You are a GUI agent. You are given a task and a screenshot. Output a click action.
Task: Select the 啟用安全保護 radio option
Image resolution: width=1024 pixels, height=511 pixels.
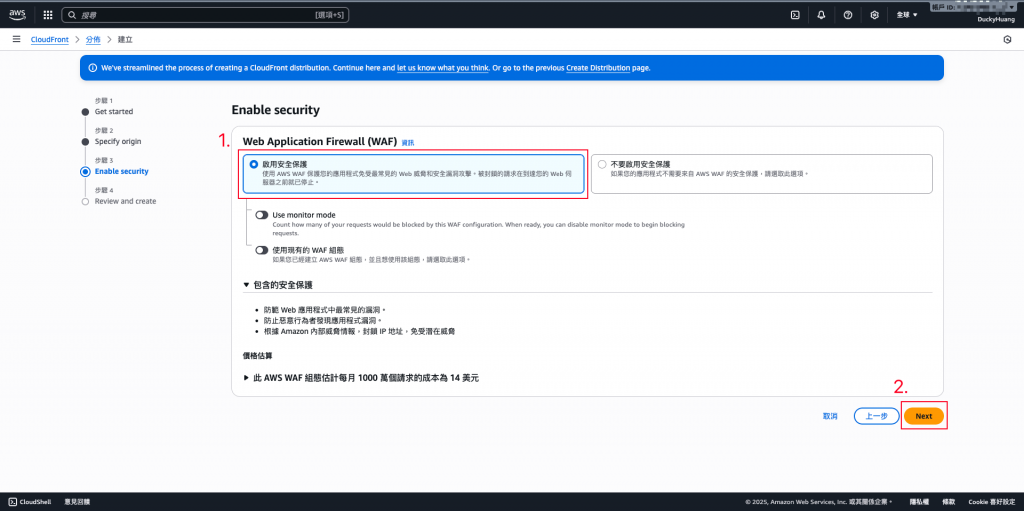click(254, 165)
